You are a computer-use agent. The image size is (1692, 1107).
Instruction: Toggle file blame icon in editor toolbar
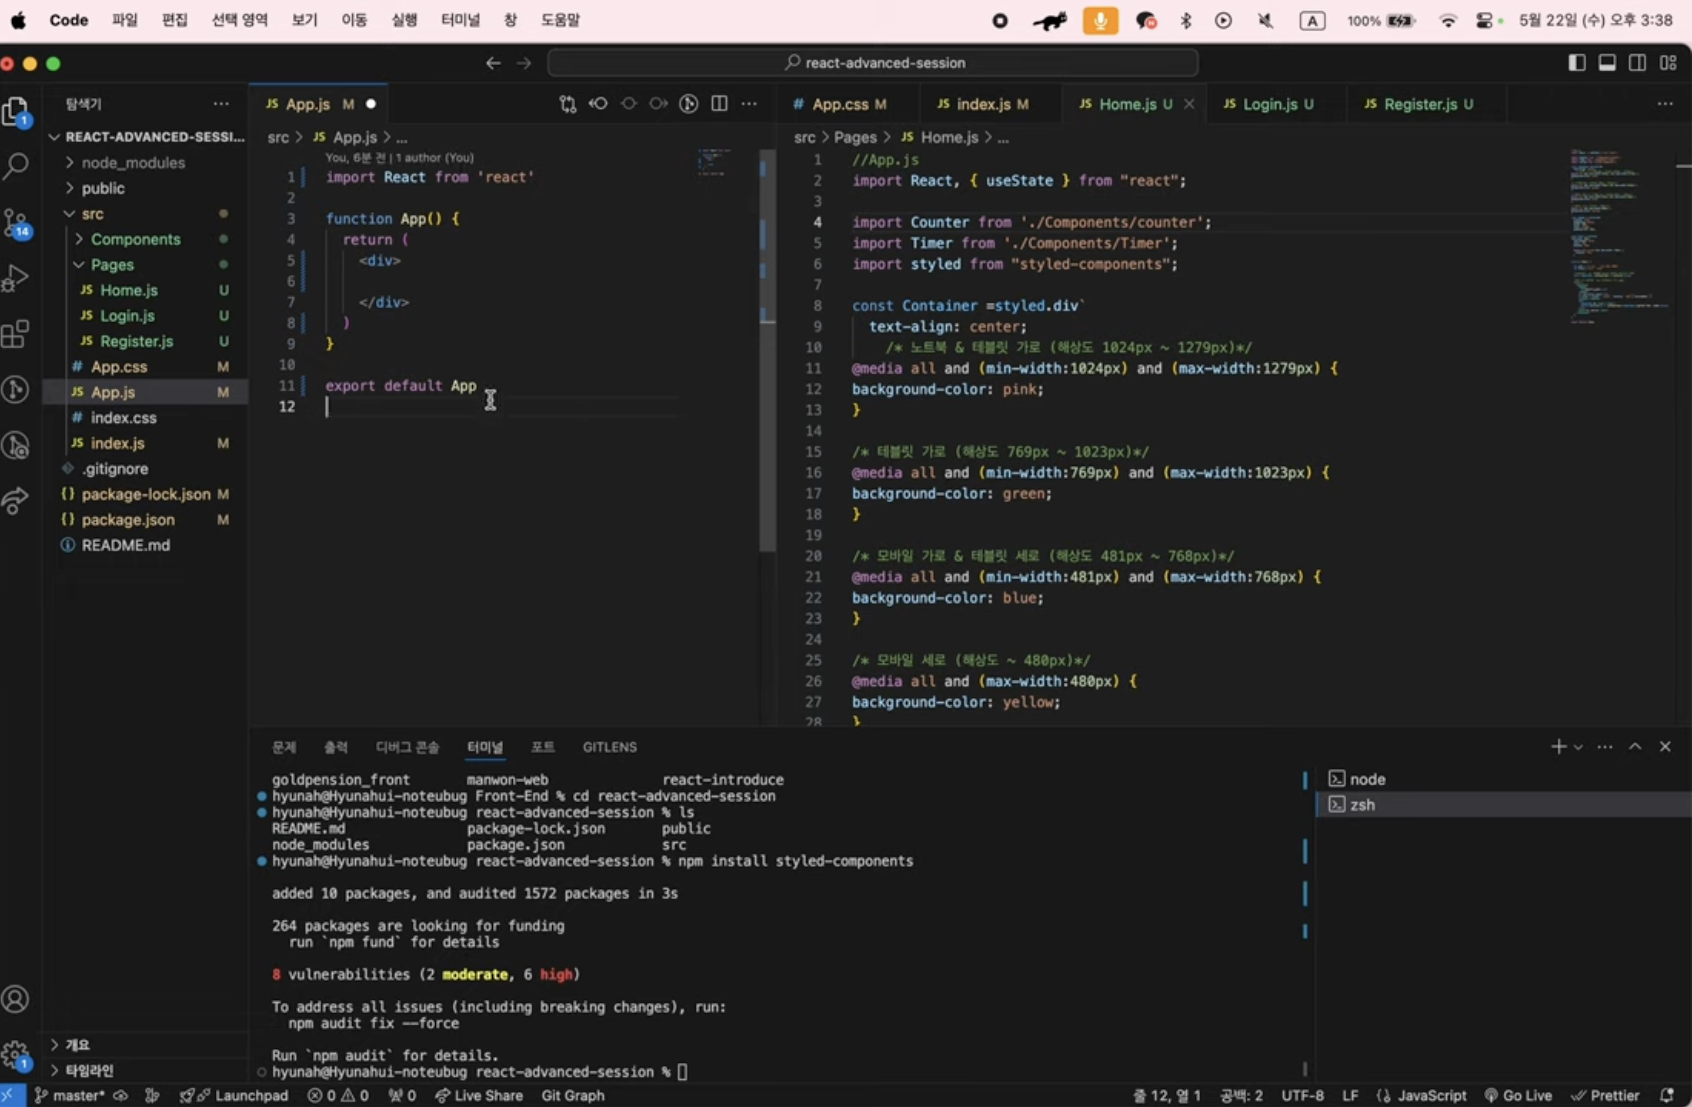pos(689,104)
